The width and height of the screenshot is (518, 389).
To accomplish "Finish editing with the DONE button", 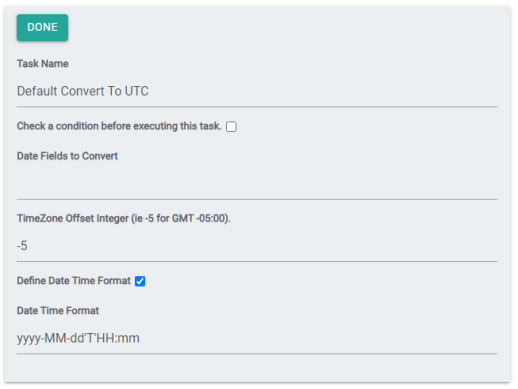I will [x=42, y=27].
